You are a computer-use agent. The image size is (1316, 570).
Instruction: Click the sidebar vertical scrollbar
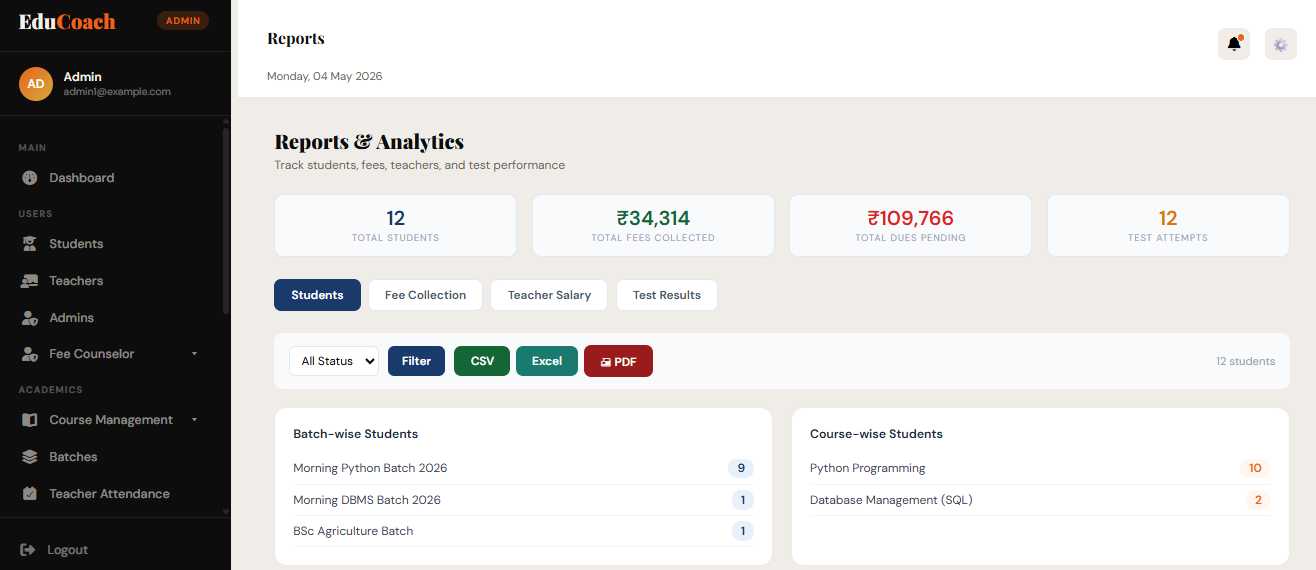226,220
